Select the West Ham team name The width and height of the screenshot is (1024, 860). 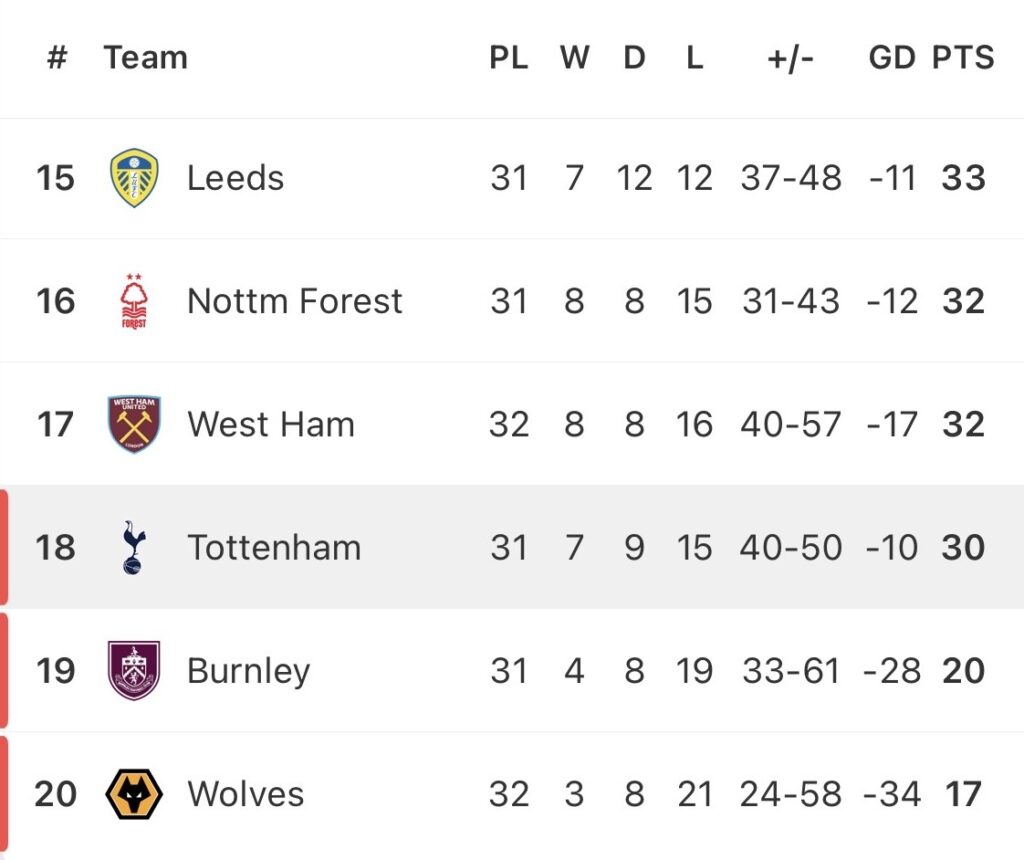click(270, 424)
